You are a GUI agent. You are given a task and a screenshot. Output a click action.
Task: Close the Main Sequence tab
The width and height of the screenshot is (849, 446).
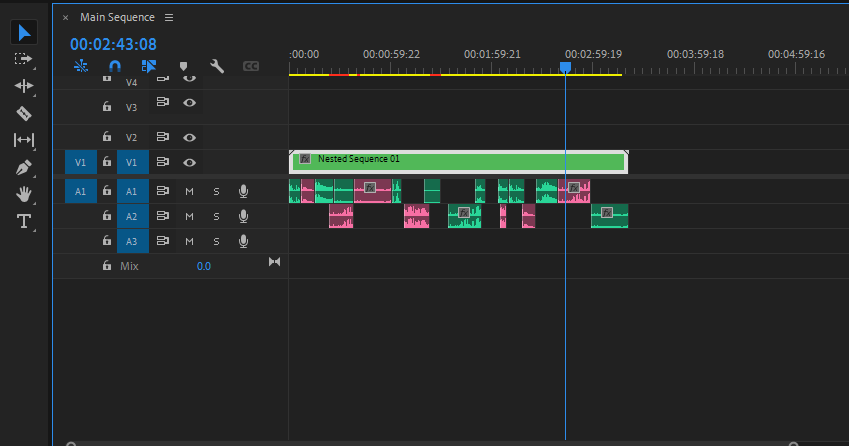(66, 18)
